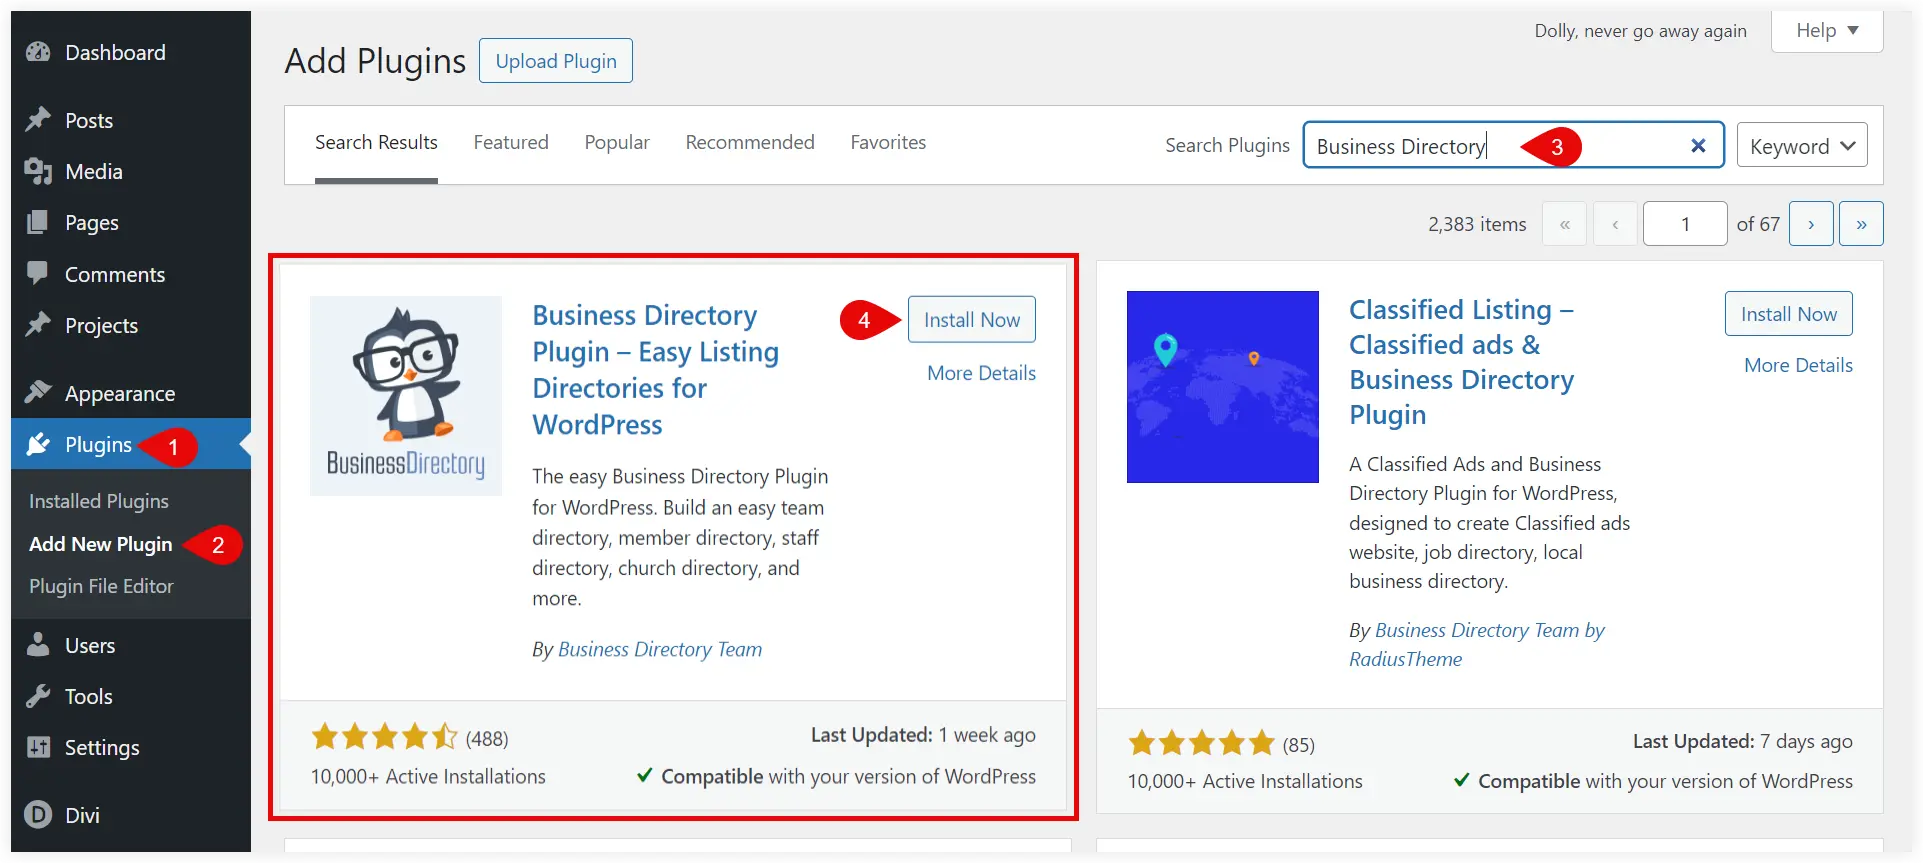Visit Business Directory Team by RadiusTheme link
This screenshot has height=864, width=1924.
(1476, 644)
